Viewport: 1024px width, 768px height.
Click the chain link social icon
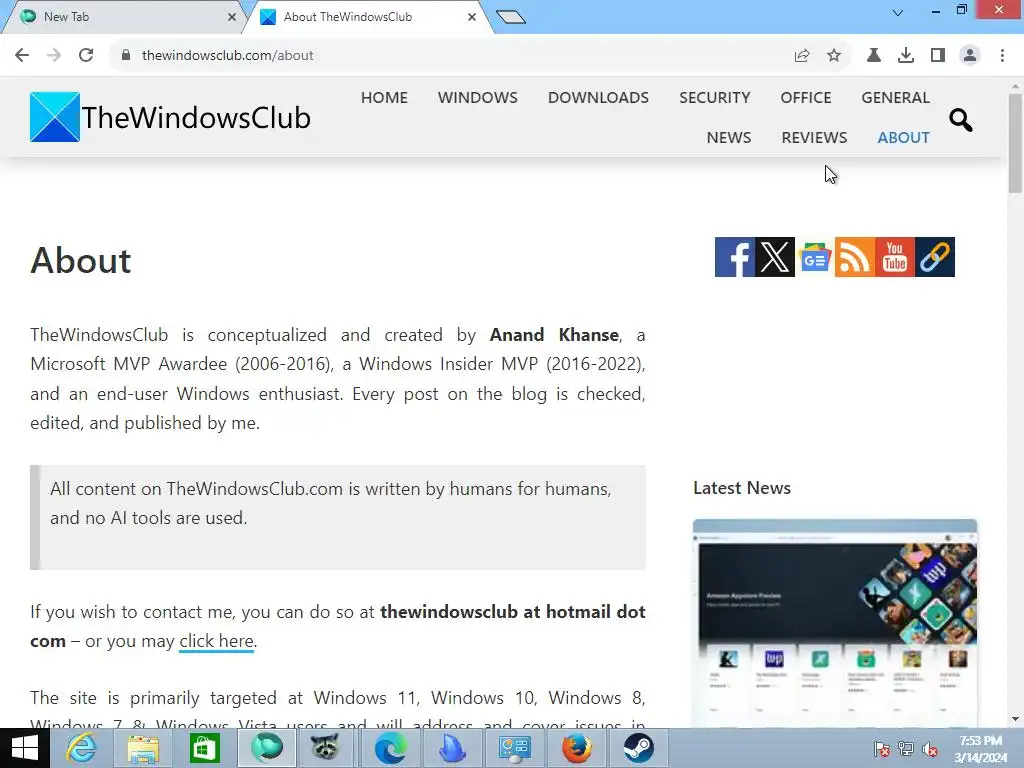pos(935,257)
